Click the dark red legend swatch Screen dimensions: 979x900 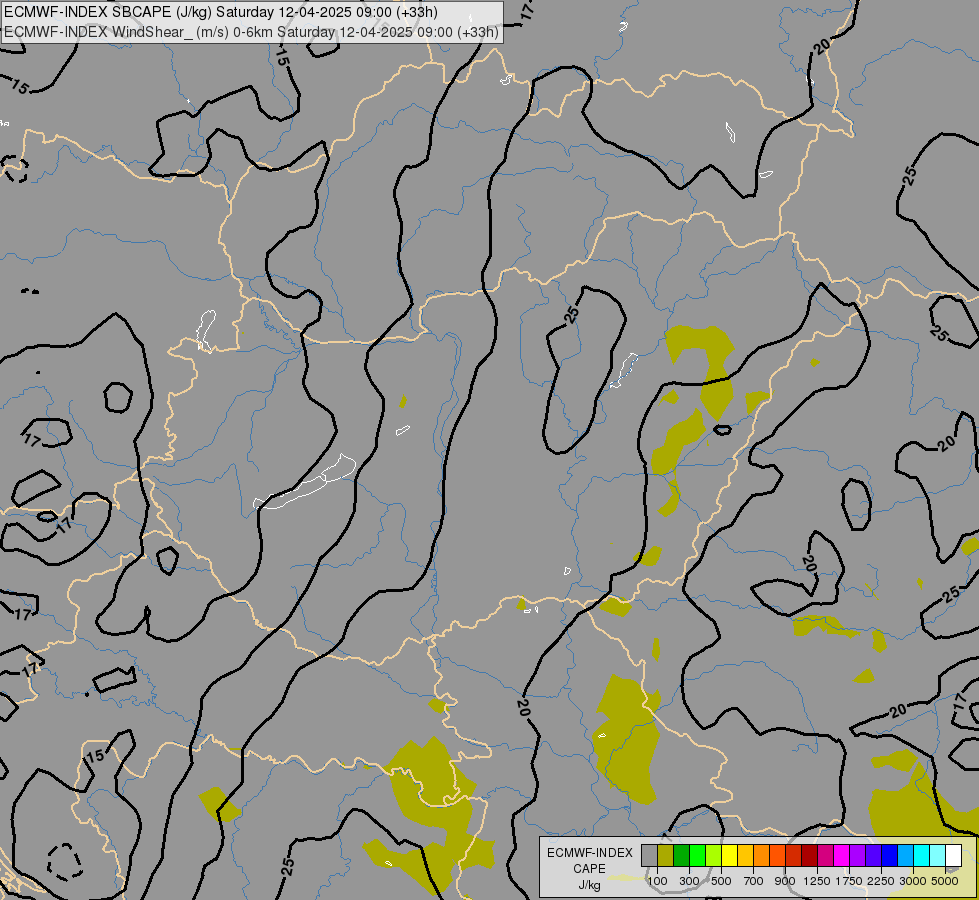tap(810, 856)
